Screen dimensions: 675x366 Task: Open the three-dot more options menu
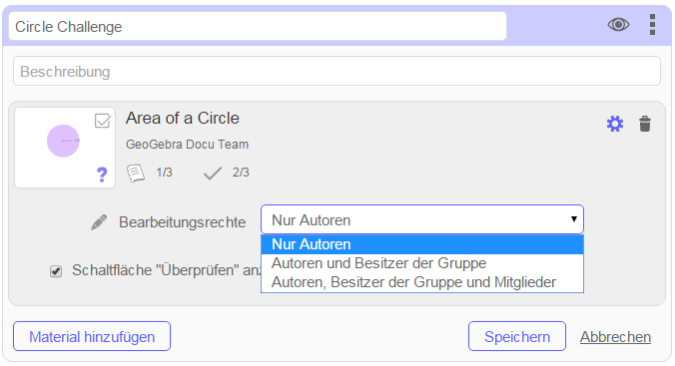653,25
